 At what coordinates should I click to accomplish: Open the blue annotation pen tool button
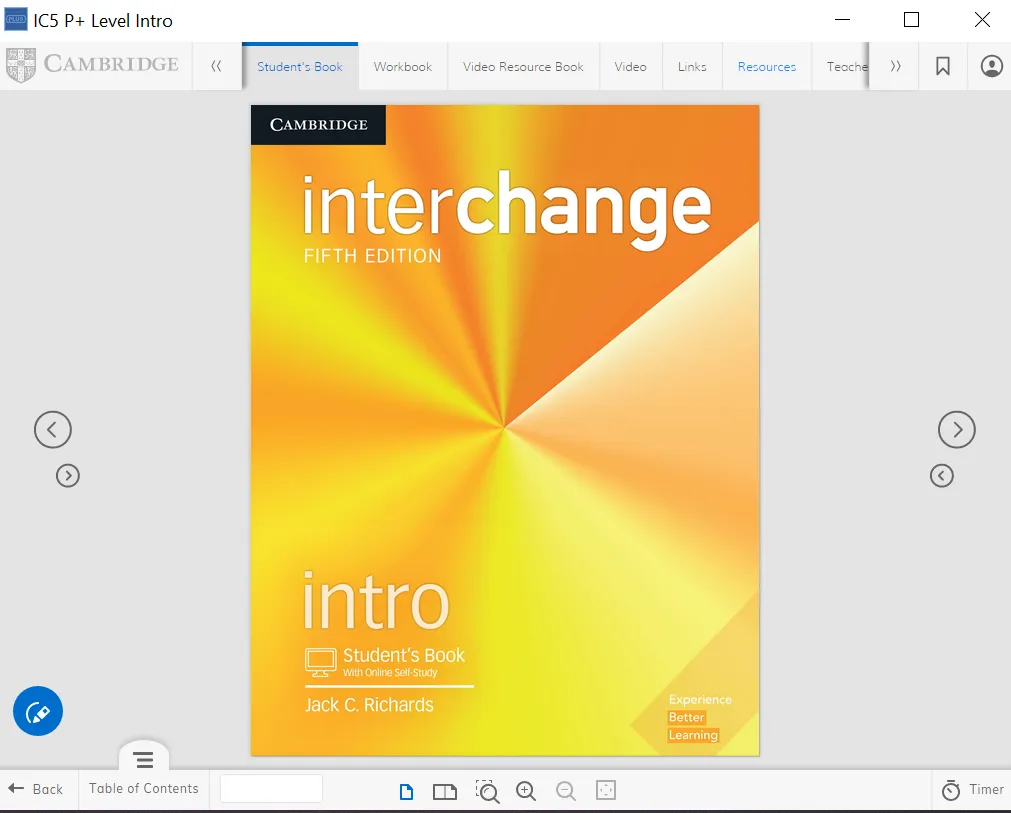[x=38, y=711]
